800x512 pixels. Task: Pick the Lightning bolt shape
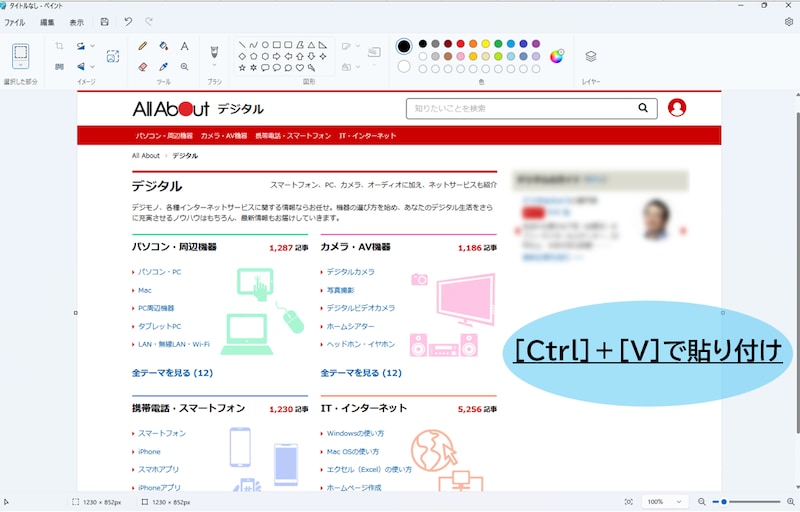coord(311,67)
